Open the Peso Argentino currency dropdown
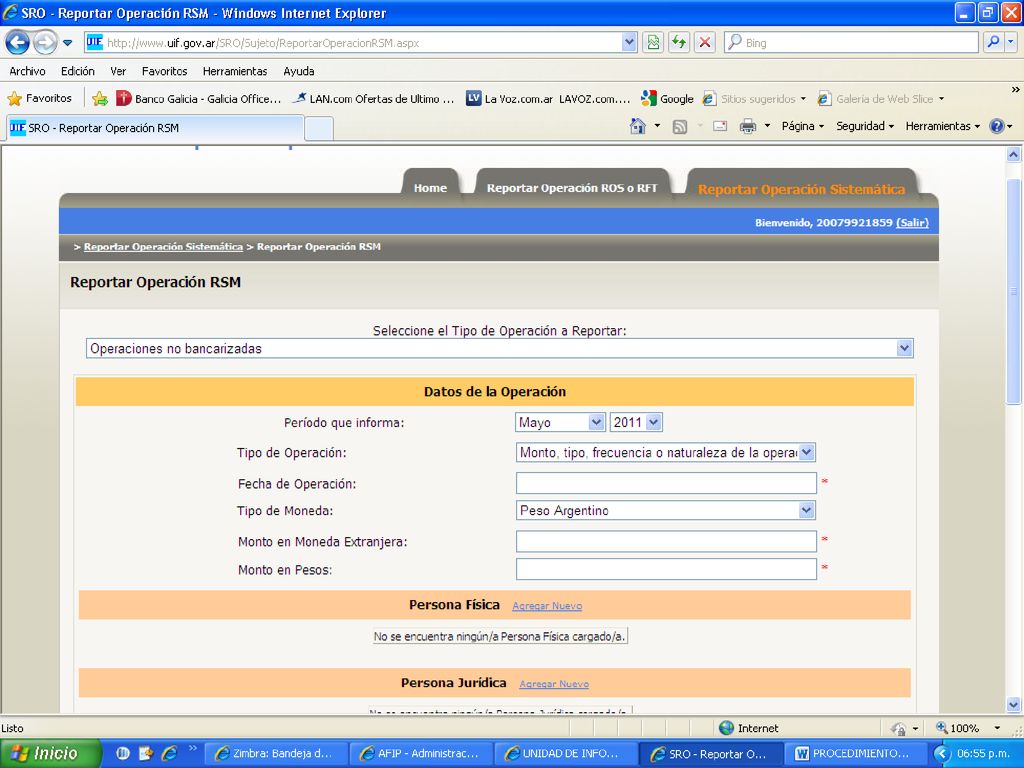Image resolution: width=1024 pixels, height=768 pixels. (x=665, y=510)
